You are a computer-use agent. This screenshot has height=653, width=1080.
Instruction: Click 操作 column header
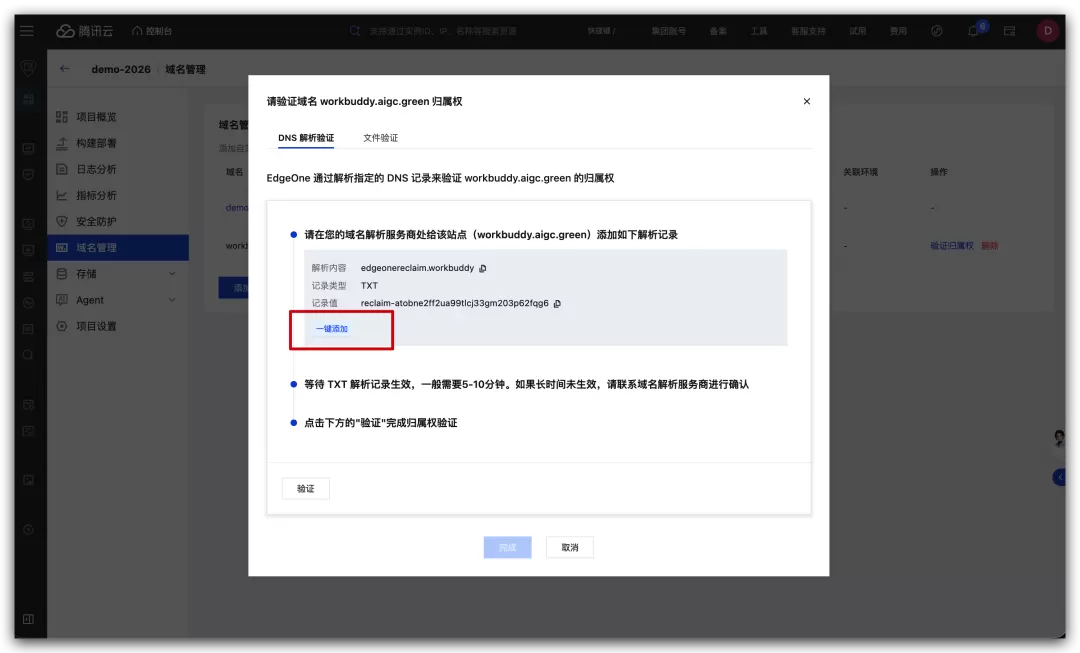[939, 172]
